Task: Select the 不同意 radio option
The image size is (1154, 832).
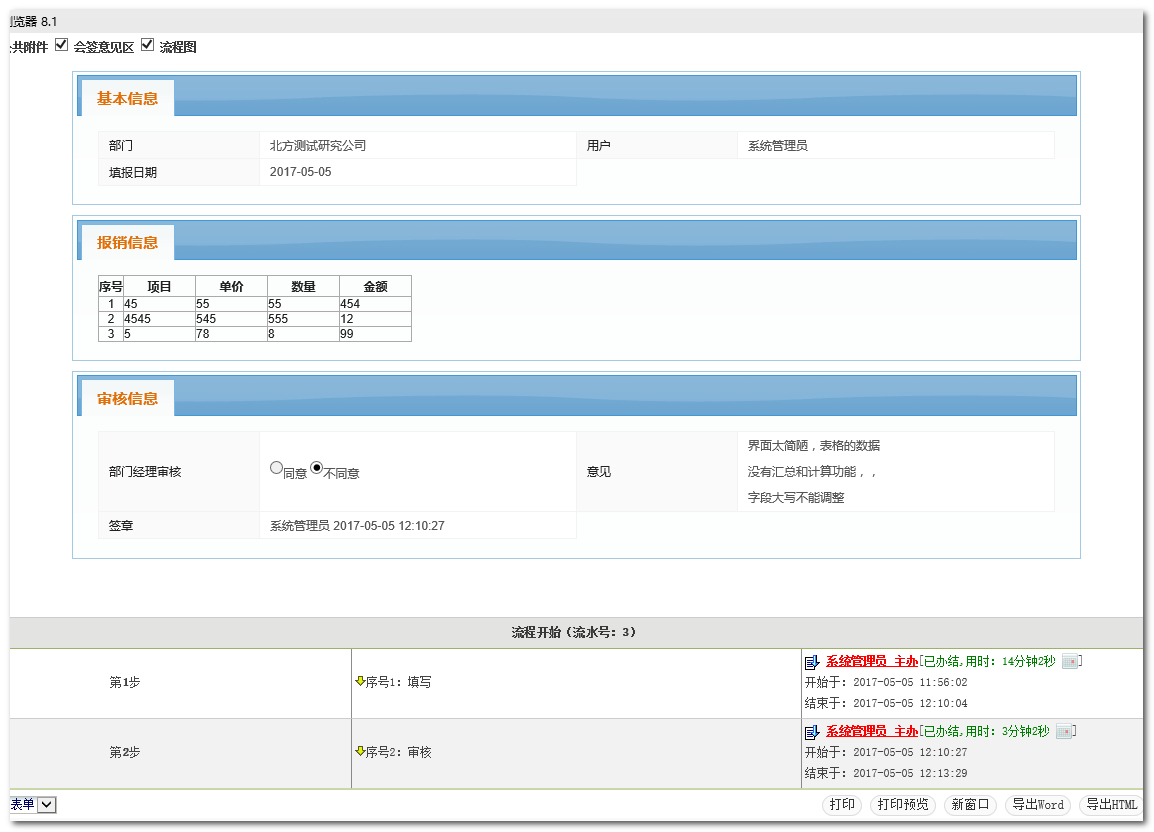Action: [x=317, y=467]
